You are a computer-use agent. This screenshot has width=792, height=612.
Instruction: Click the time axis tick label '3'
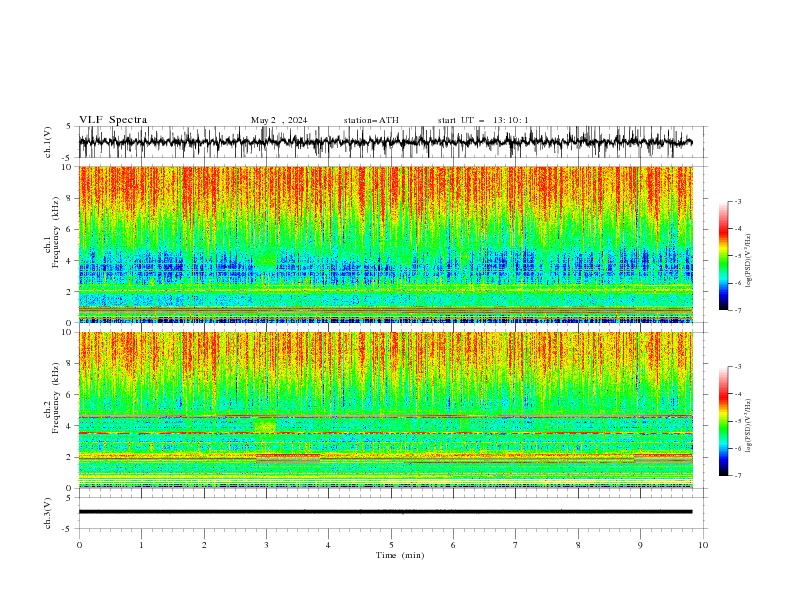(266, 545)
